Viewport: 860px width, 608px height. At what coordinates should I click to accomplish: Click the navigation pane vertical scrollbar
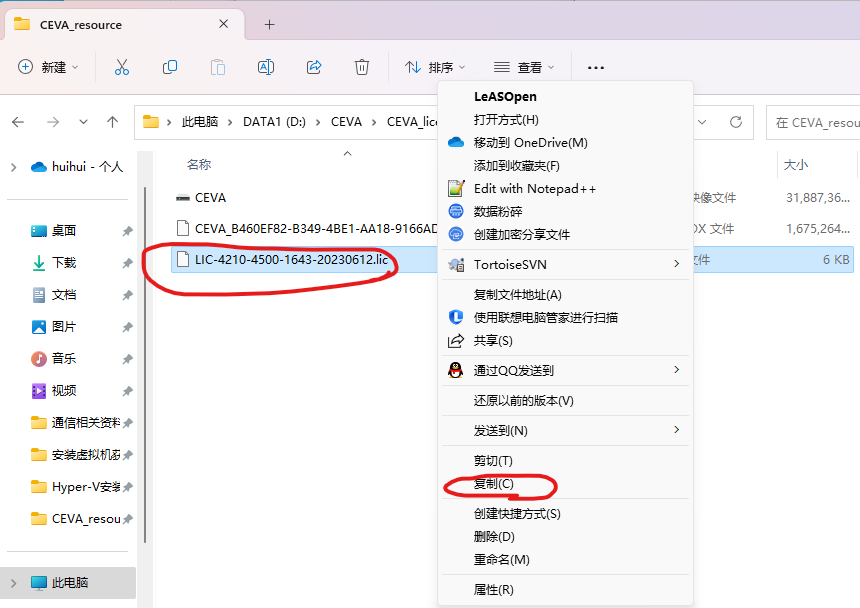[x=145, y=365]
